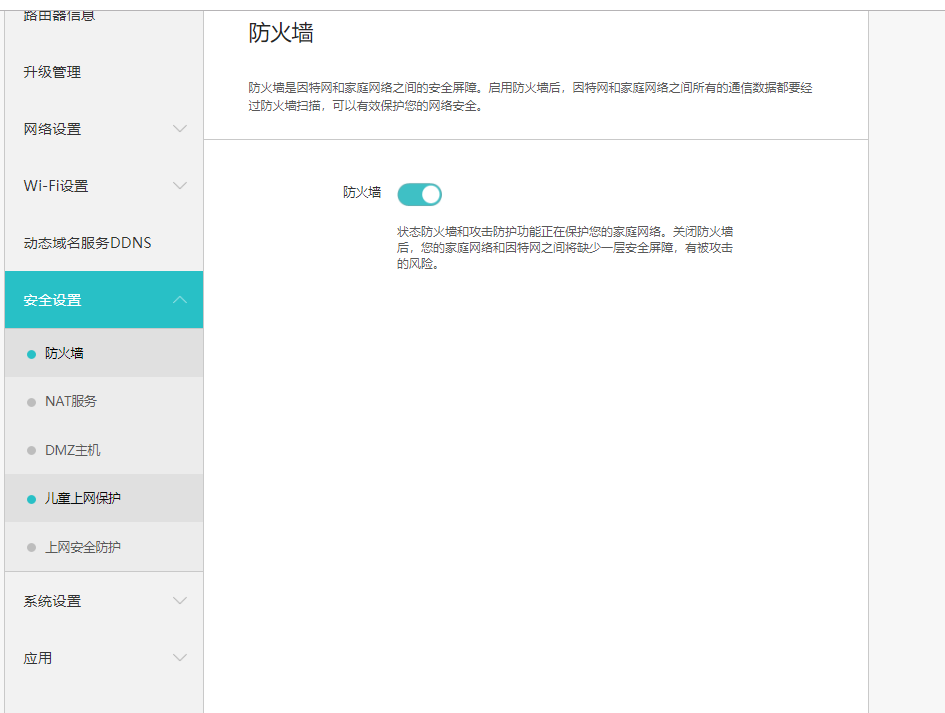Go to 儿童上网保护 settings
Screen dimensions: 945x713
83,498
